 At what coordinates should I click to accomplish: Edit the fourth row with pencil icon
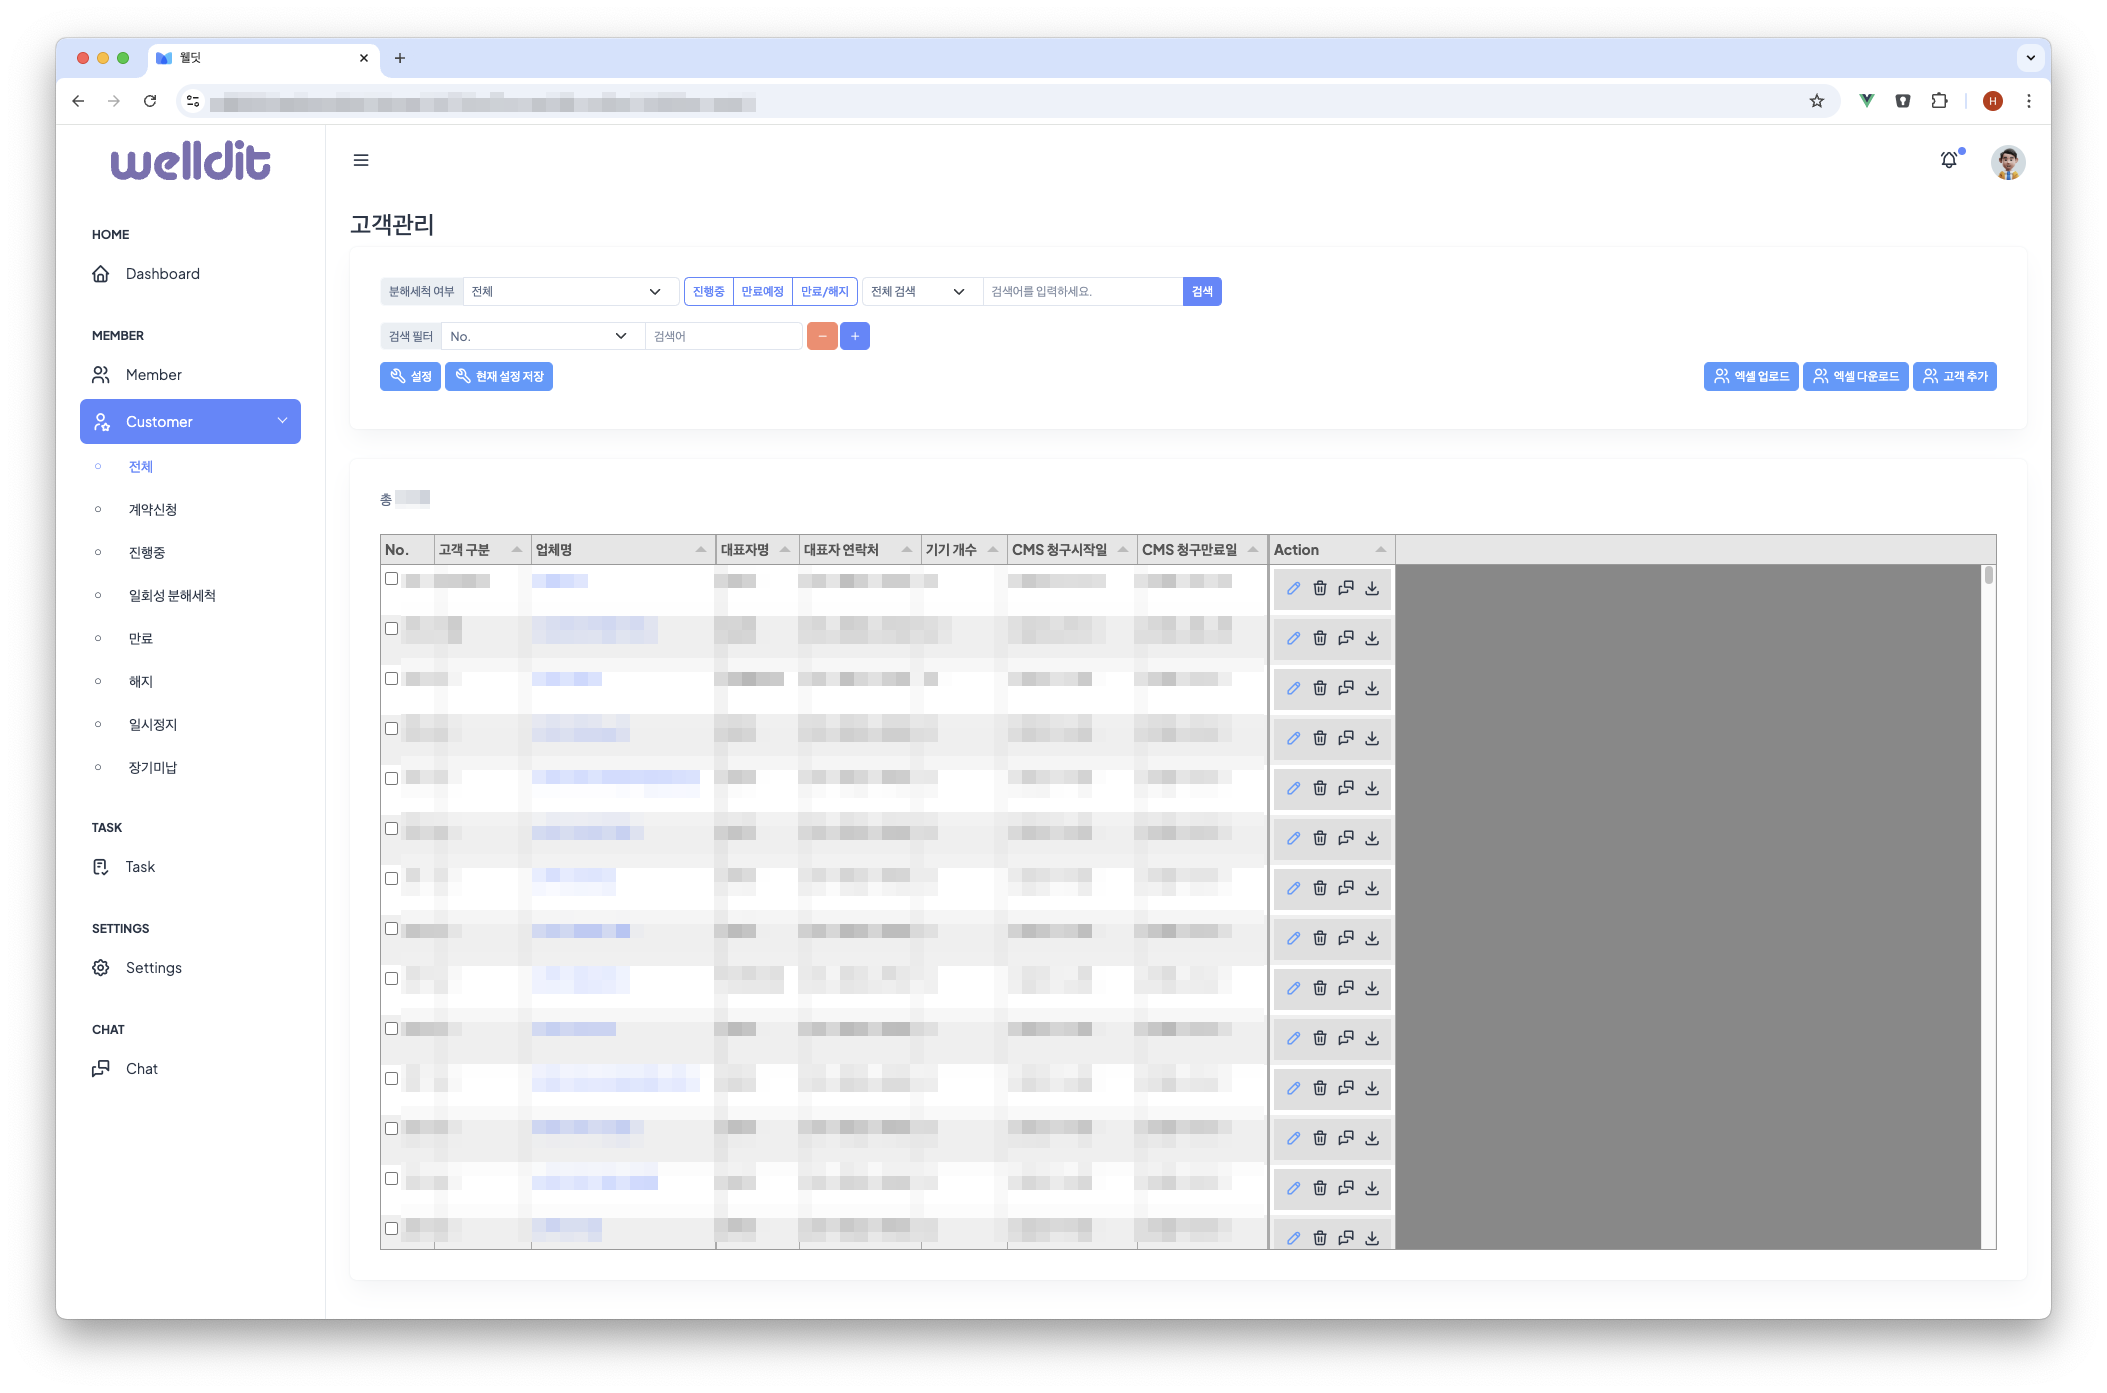[x=1293, y=738]
